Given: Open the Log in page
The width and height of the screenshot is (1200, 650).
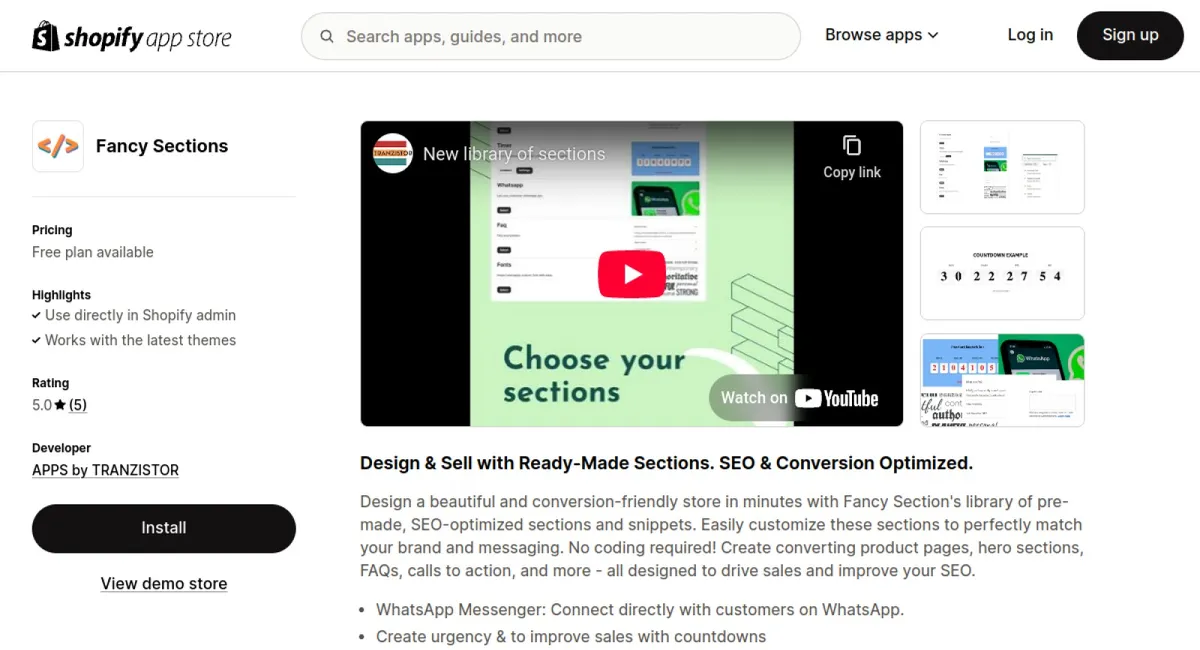Looking at the screenshot, I should click(1030, 35).
